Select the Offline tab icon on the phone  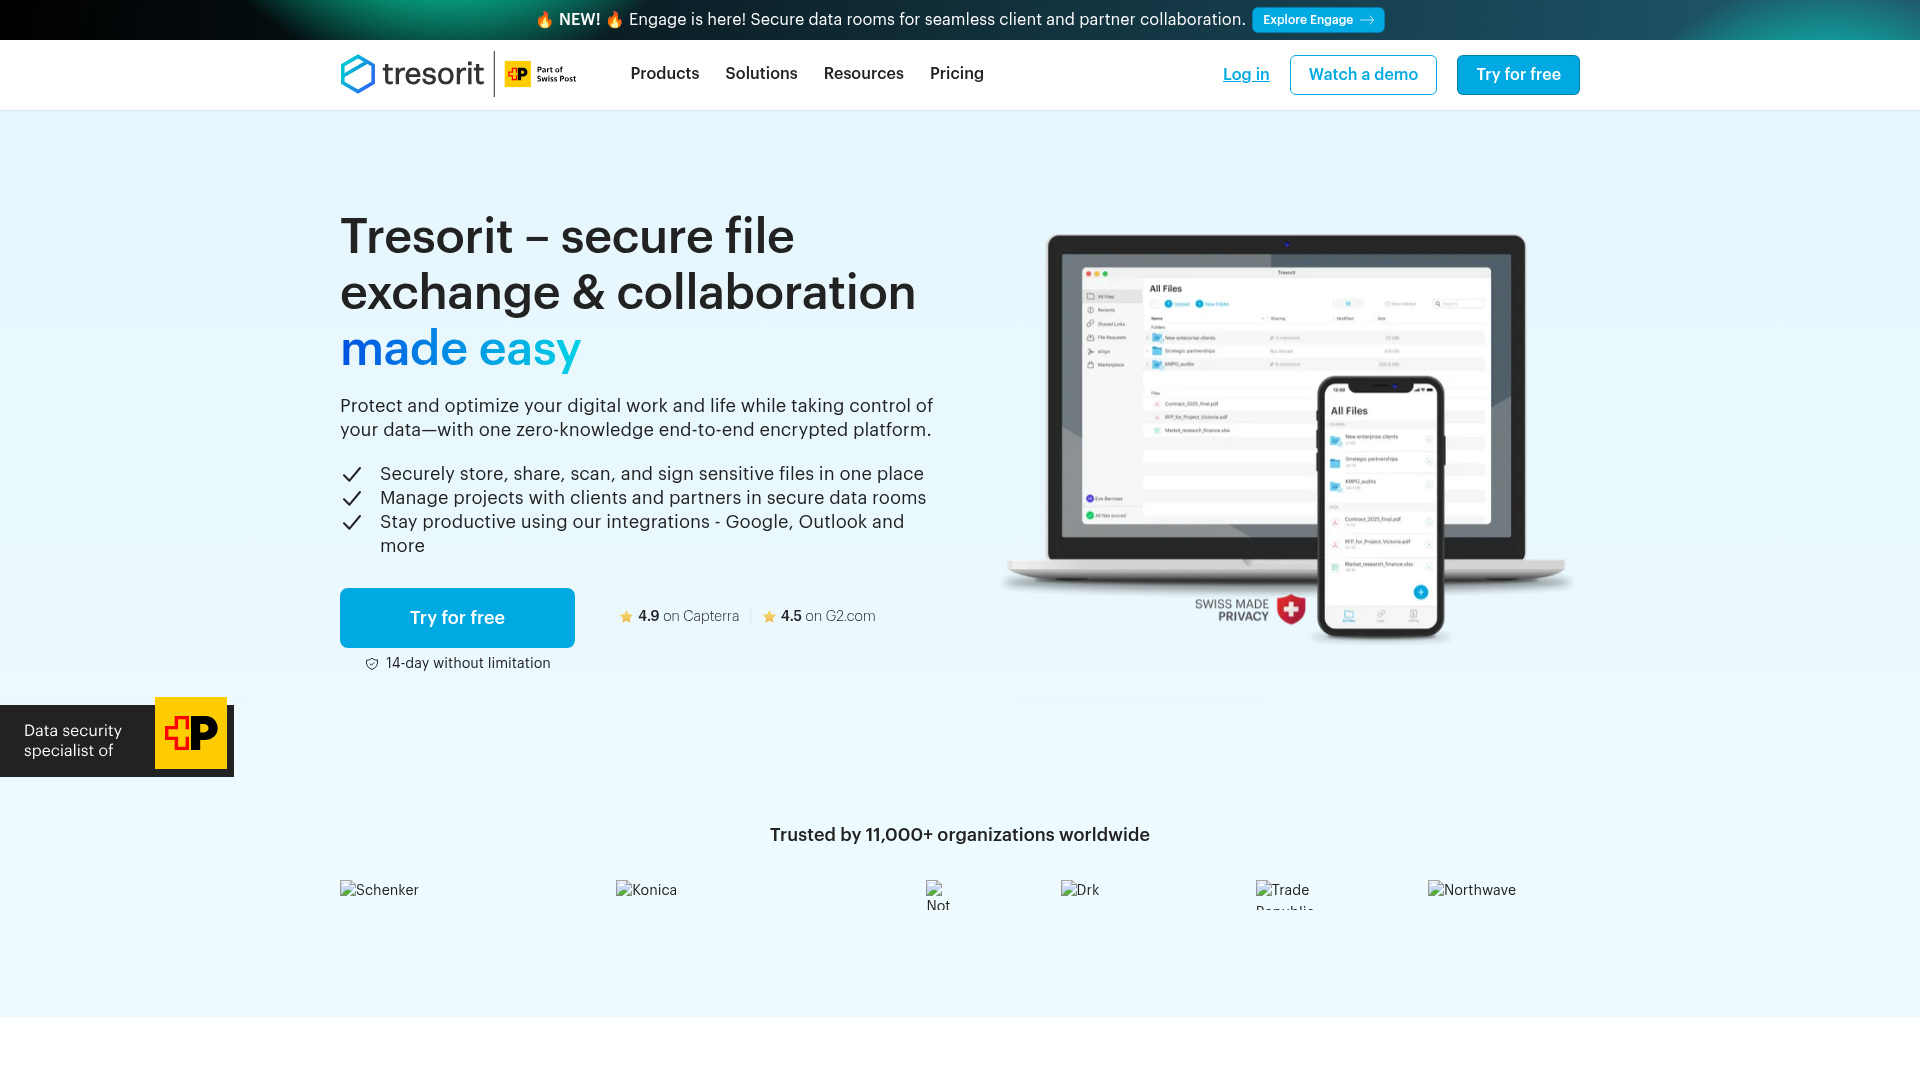click(x=1414, y=615)
